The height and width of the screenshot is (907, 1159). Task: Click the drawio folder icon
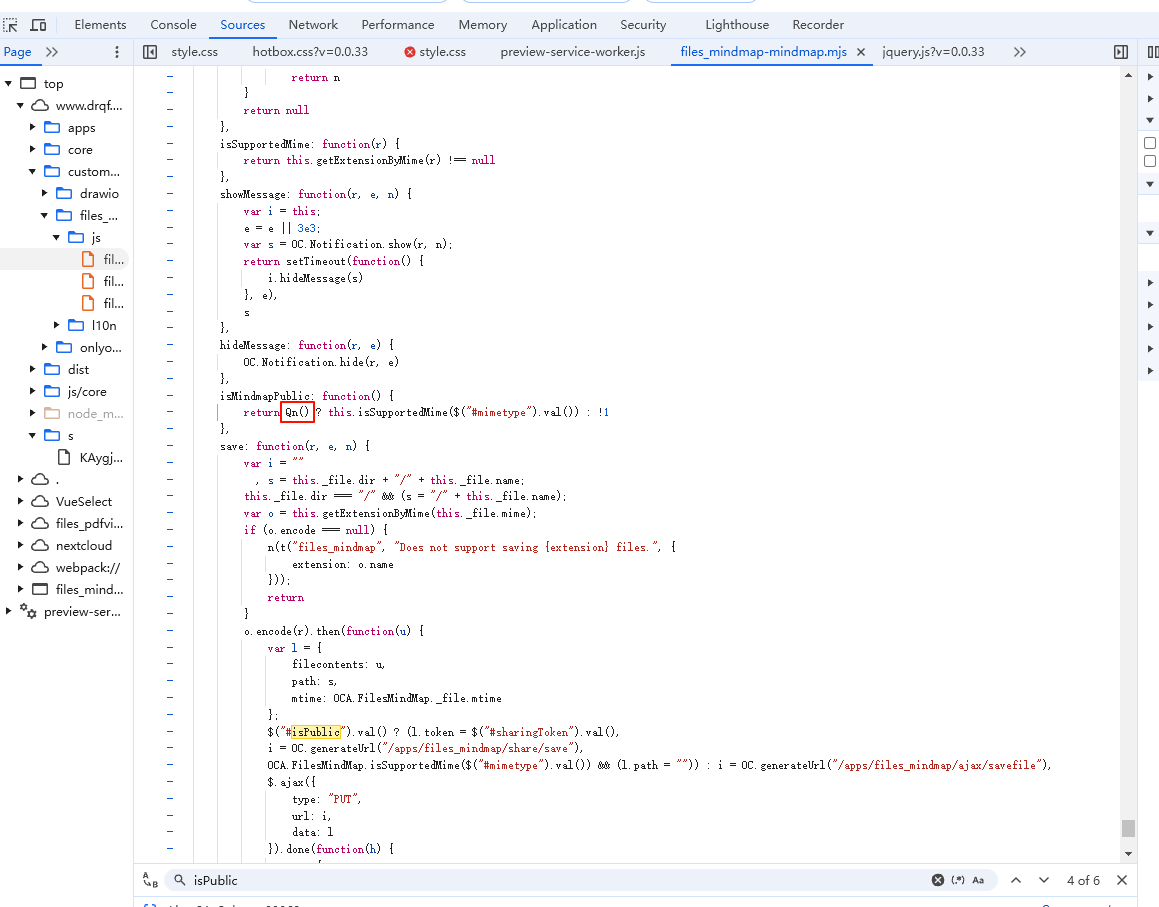pos(64,193)
